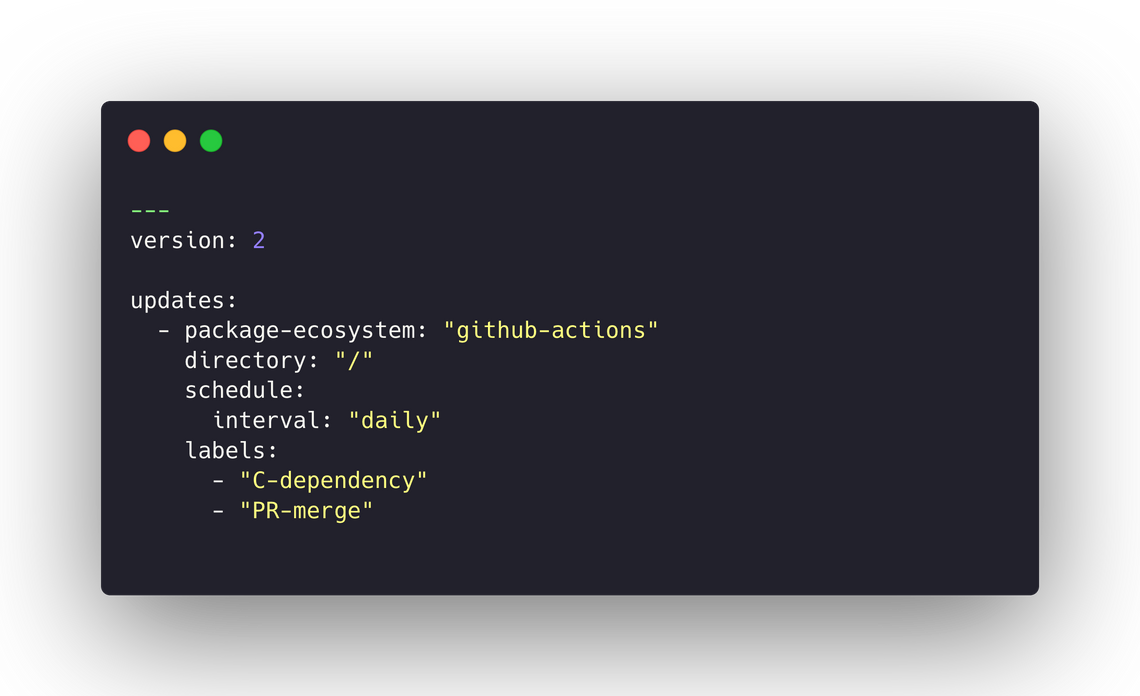Click the yellow minimize dot
Image resolution: width=1140 pixels, height=696 pixels.
[x=175, y=141]
